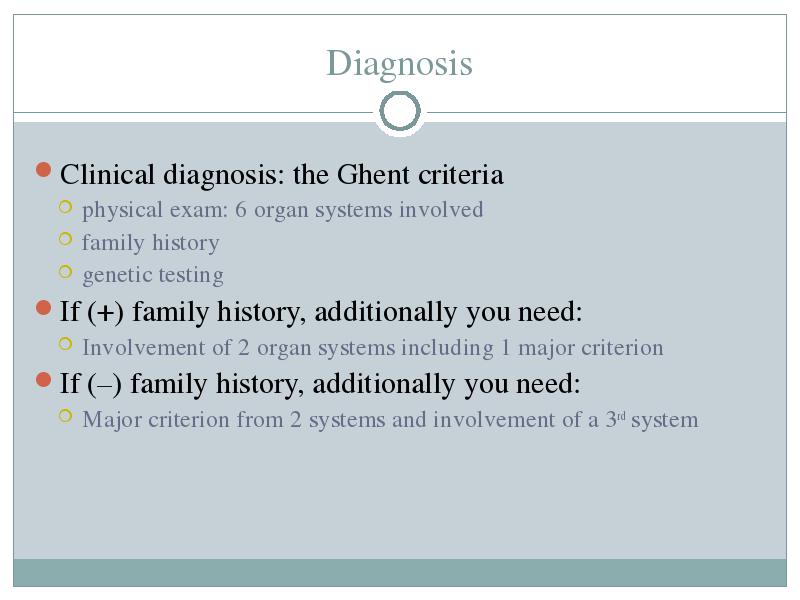Click the orange bullet beside If (–) family history
The width and height of the screenshot is (800, 600).
point(44,380)
